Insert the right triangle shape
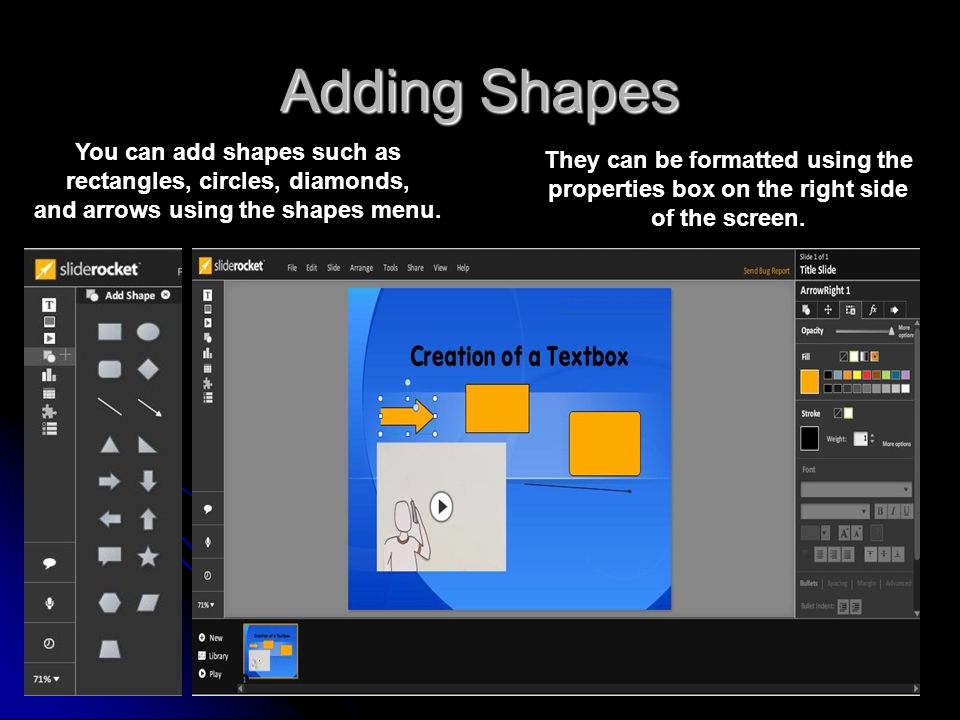Screen dimensions: 960x720 [x=148, y=444]
